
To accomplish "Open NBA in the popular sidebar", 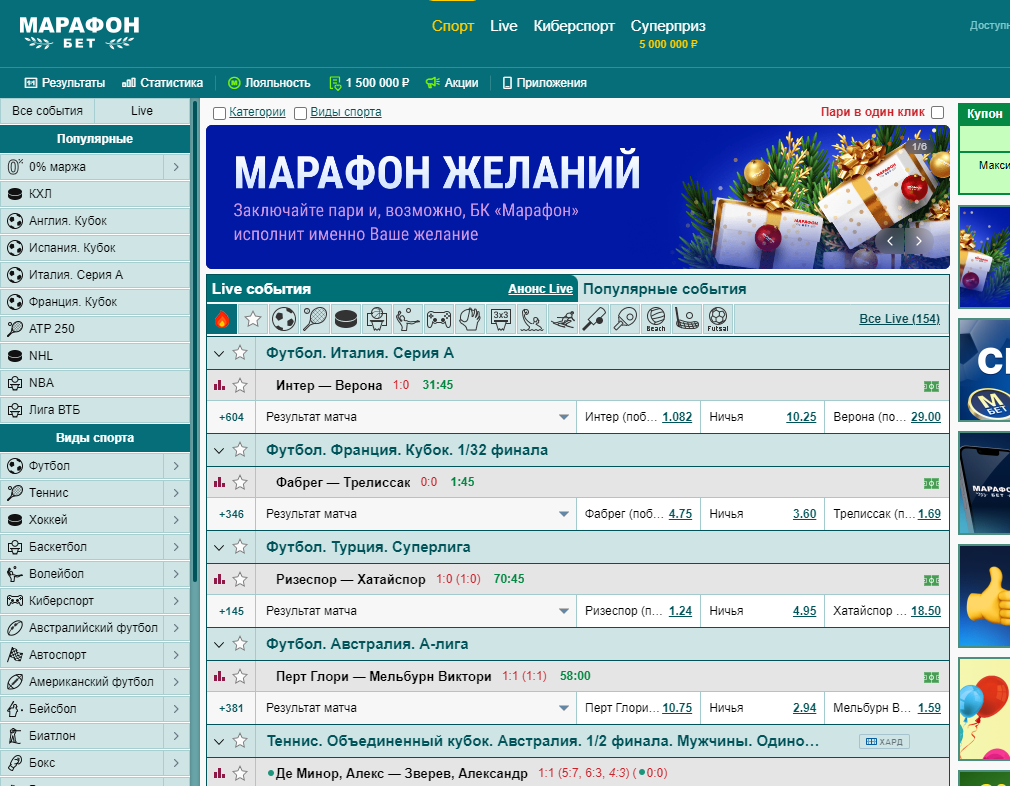I will (x=95, y=383).
